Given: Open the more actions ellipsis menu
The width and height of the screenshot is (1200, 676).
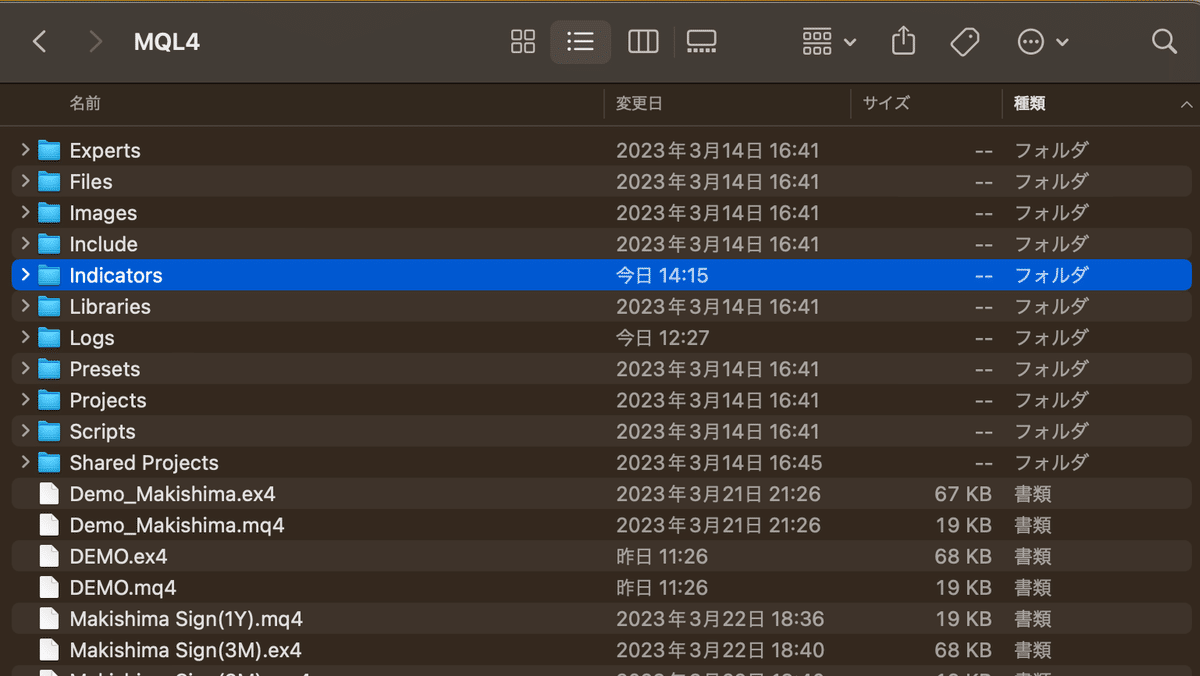Looking at the screenshot, I should (x=1043, y=42).
